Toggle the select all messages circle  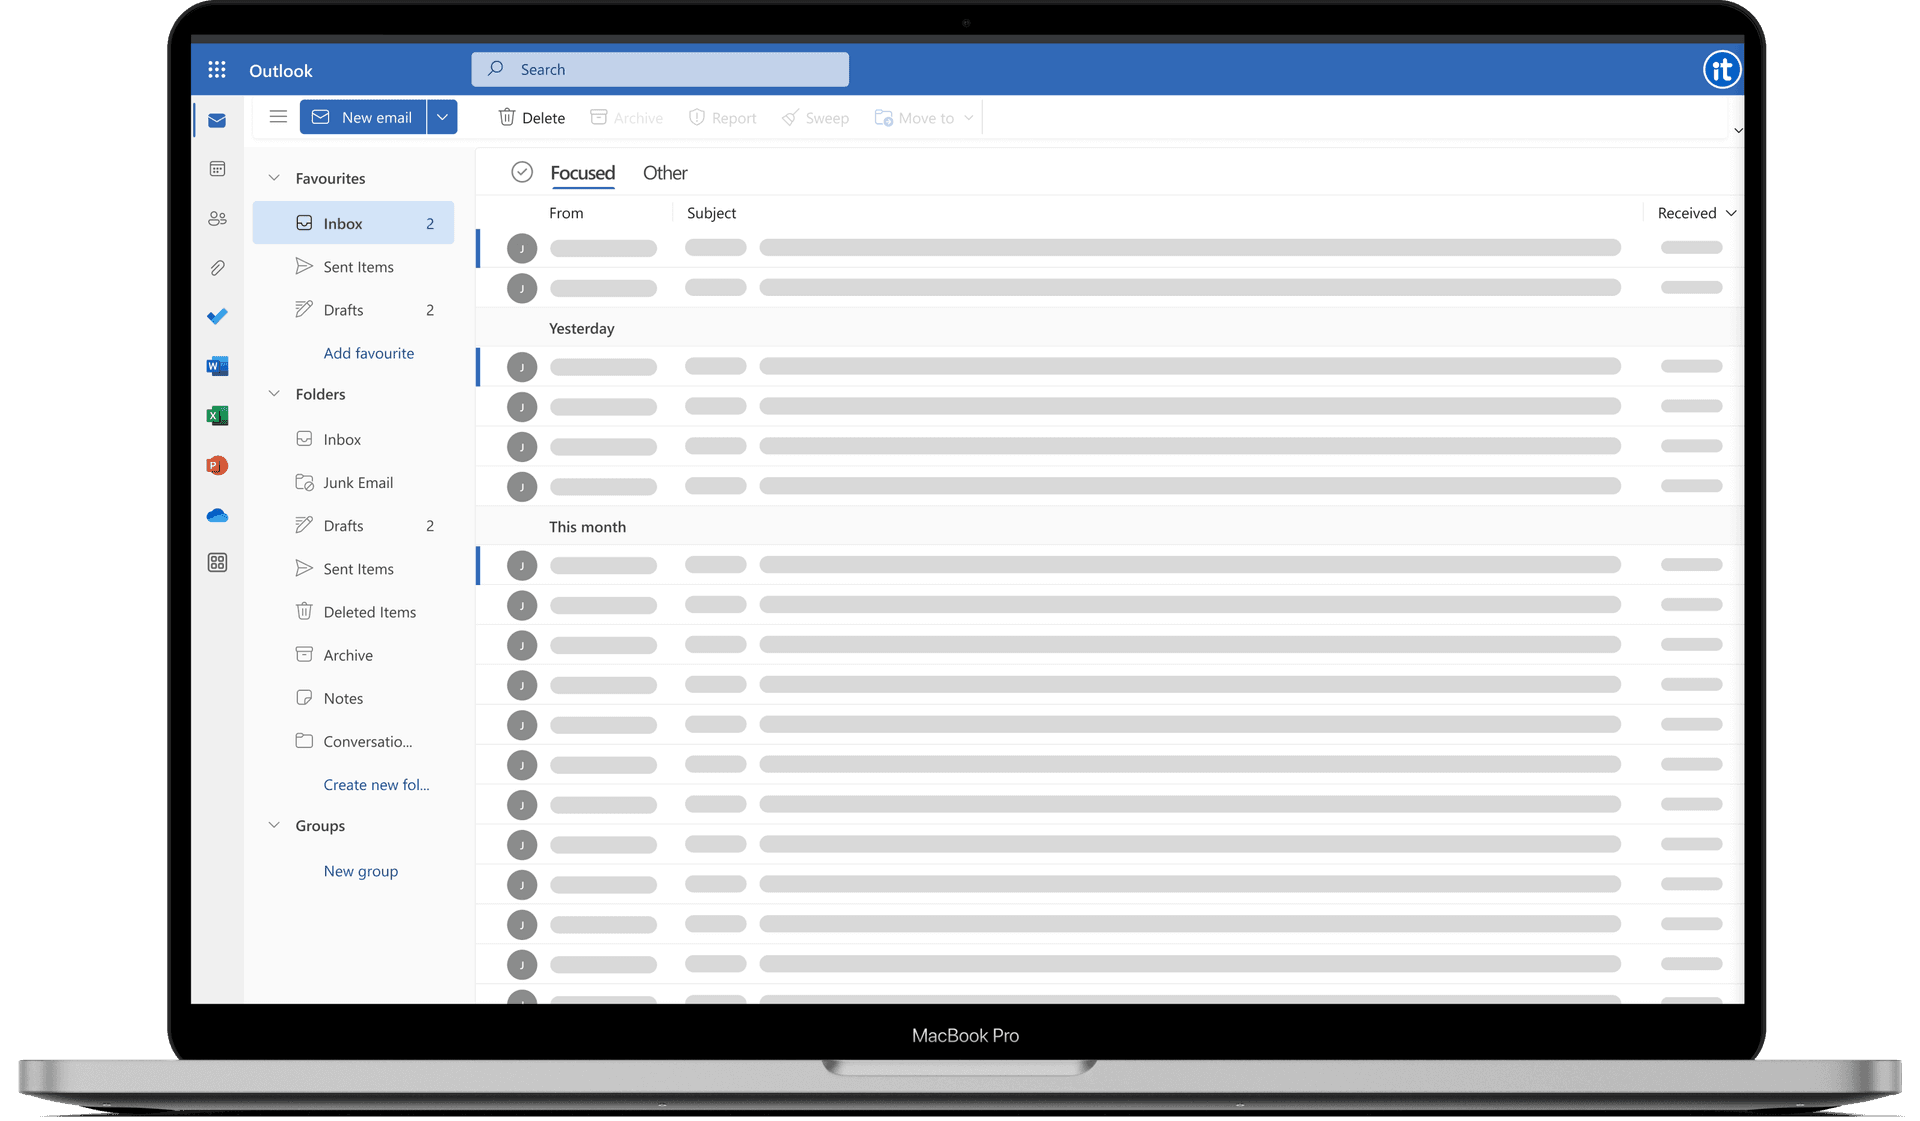[x=522, y=172]
